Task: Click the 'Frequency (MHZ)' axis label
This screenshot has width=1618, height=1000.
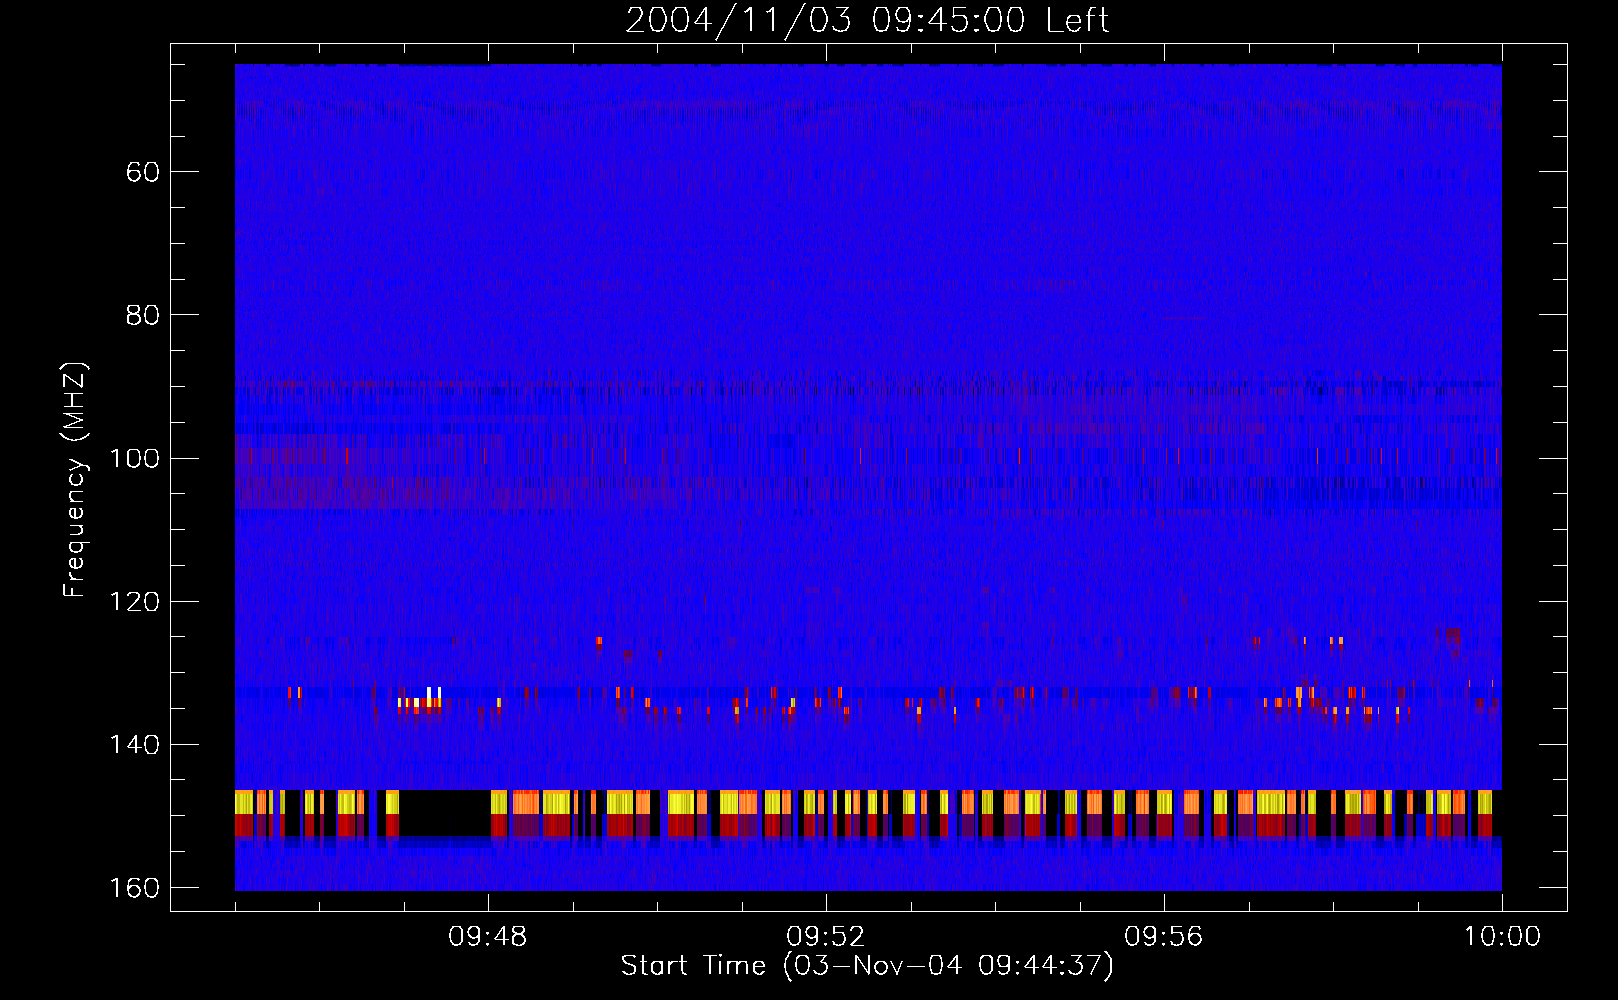Action: tap(75, 480)
